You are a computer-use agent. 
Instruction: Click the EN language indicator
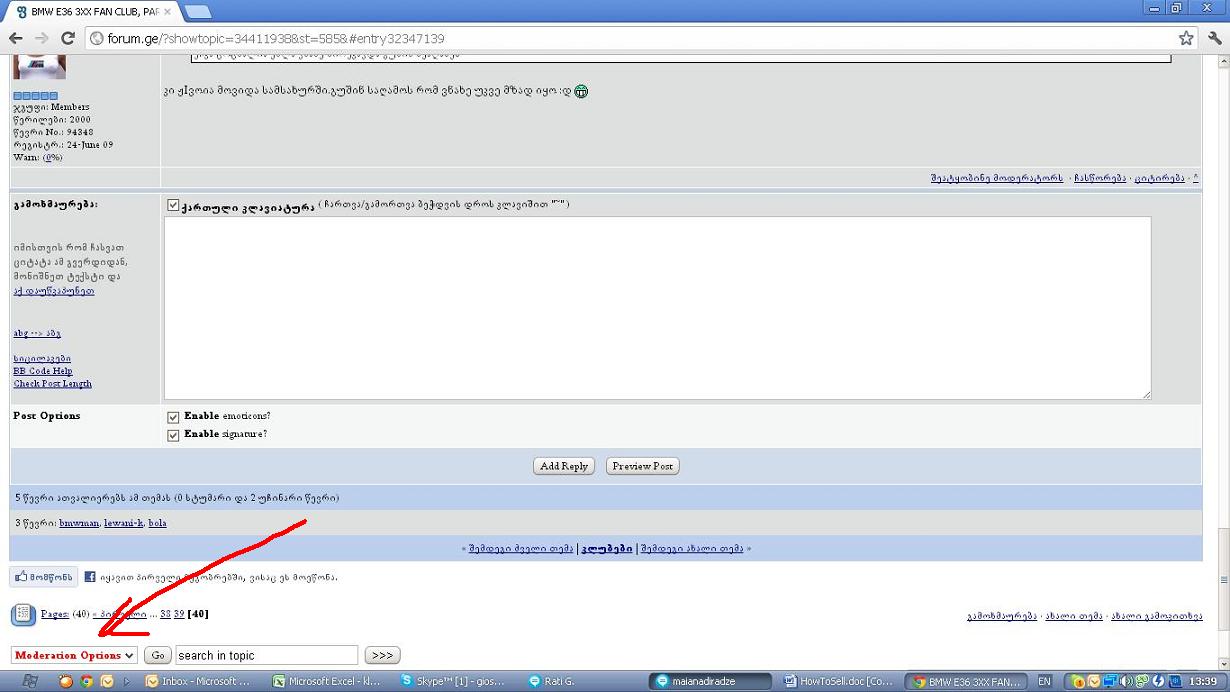(1044, 682)
